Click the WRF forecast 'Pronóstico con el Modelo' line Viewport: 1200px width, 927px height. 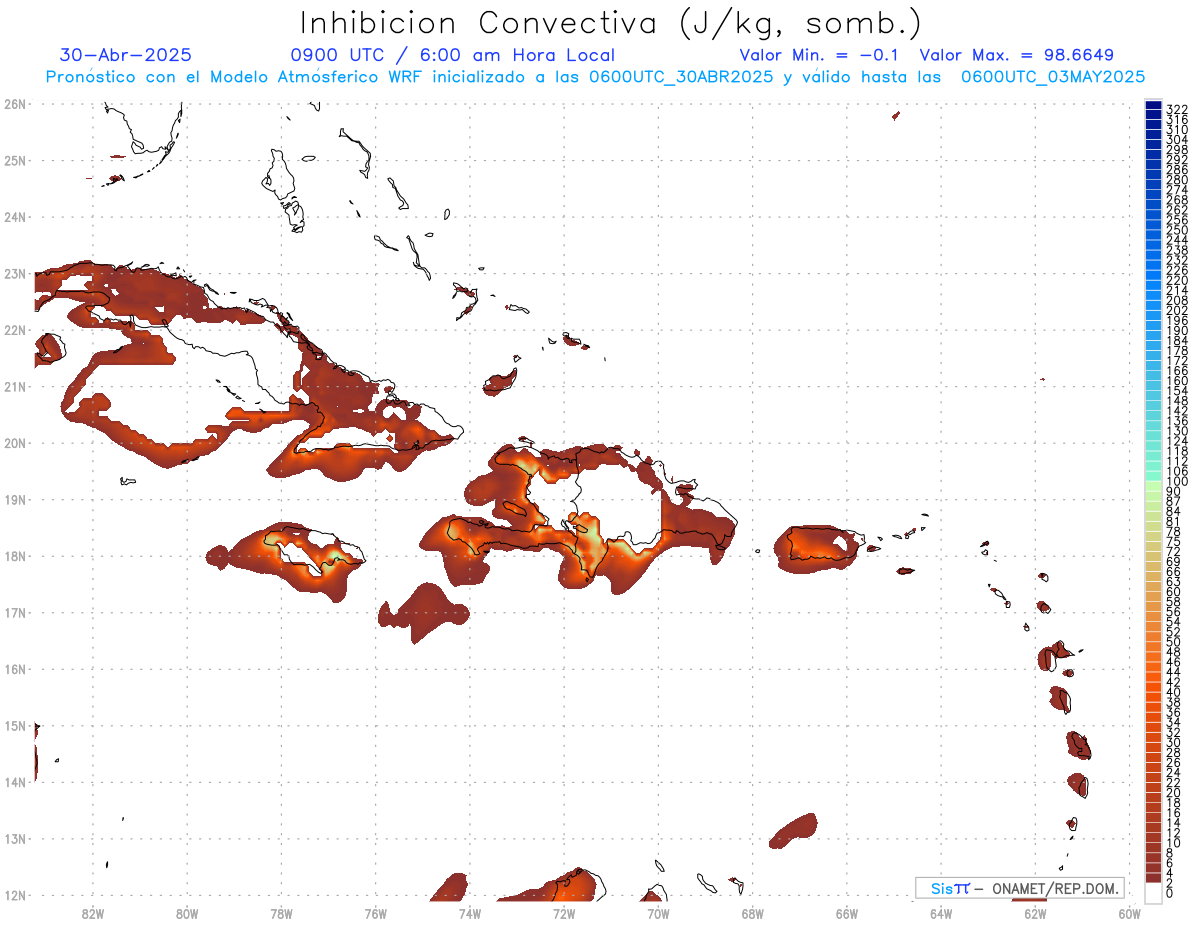(x=595, y=77)
